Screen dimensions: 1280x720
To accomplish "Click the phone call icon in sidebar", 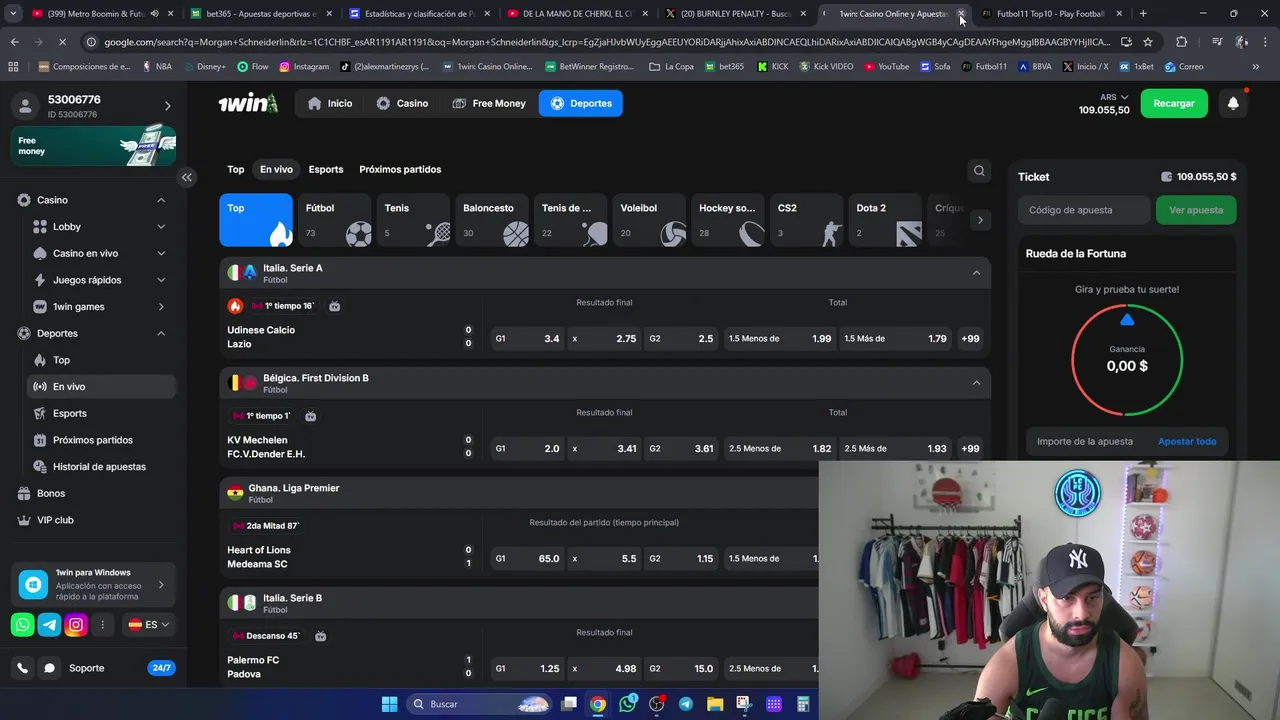I will click(x=23, y=668).
